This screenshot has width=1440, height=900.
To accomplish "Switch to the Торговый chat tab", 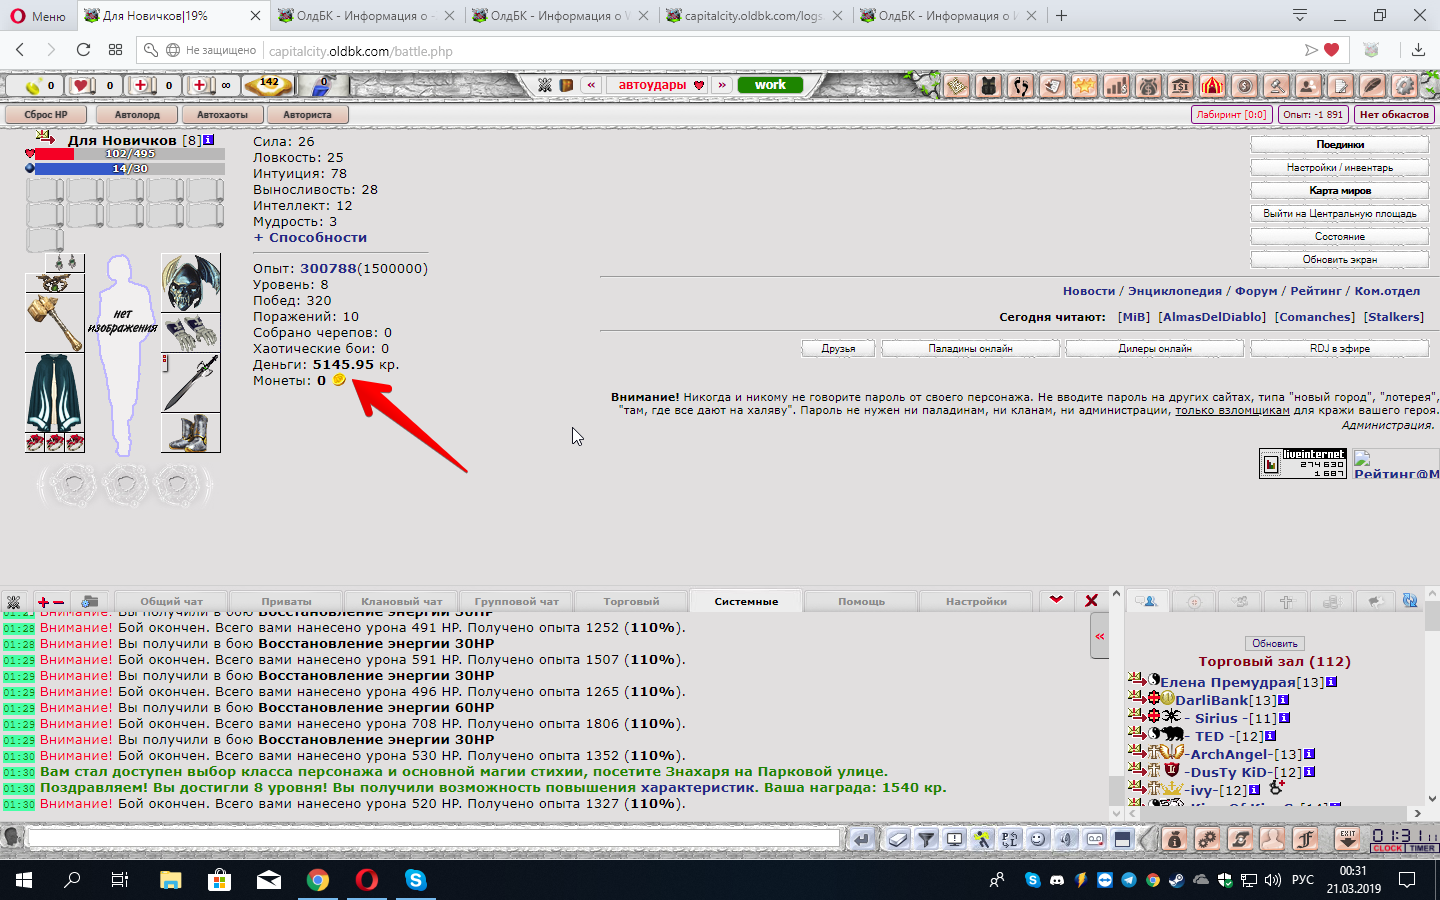I will point(631,601).
